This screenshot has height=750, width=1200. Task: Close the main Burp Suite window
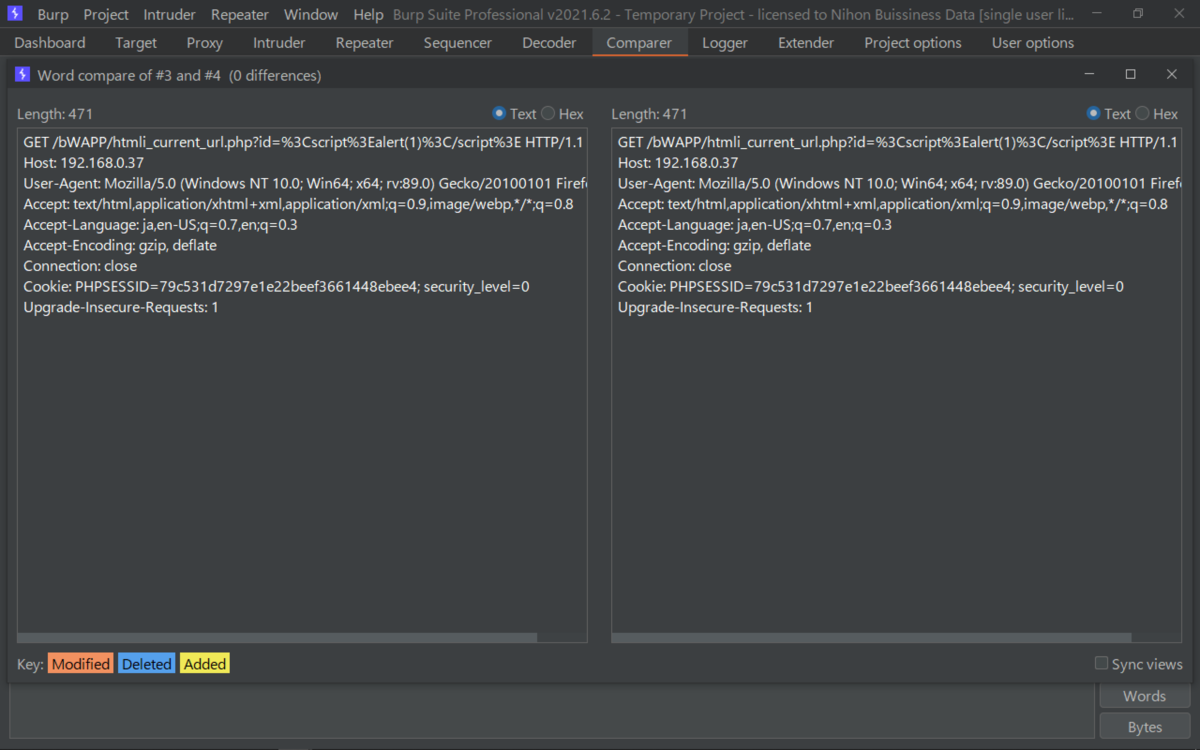[x=1180, y=14]
